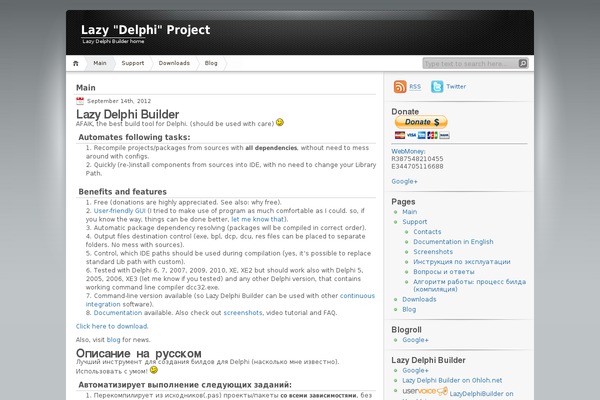Open Google+ under Blogroll
The image size is (600, 400).
pyautogui.click(x=415, y=340)
